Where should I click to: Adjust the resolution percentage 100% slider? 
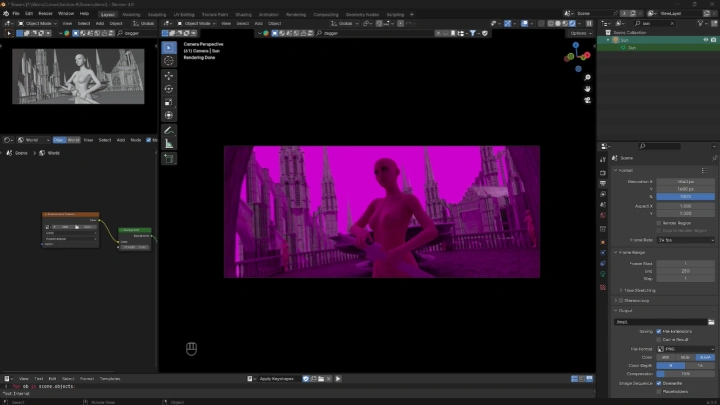(686, 197)
